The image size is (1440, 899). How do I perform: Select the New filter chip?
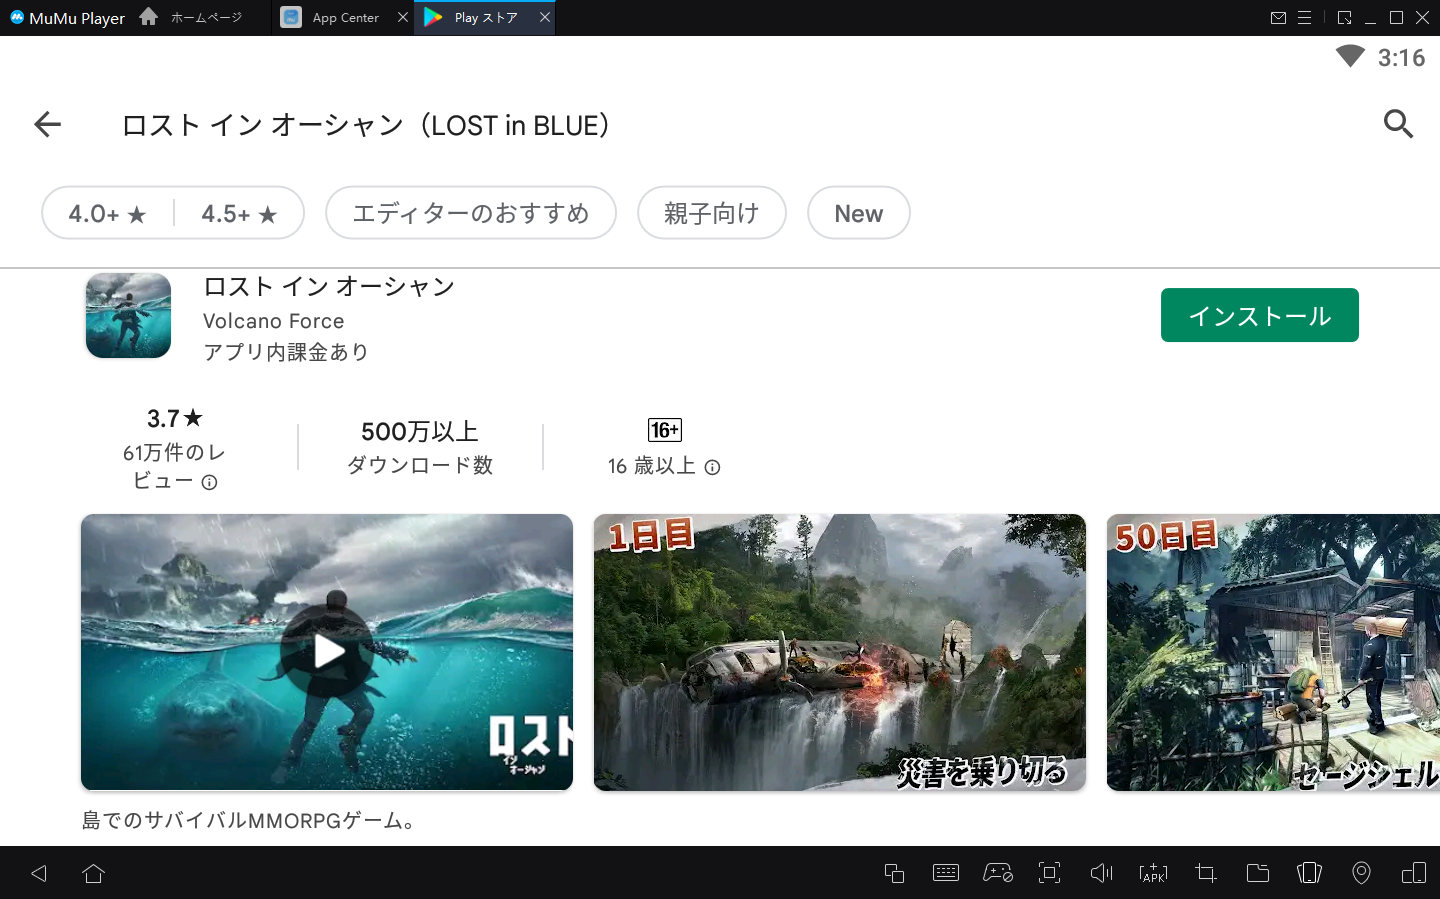click(859, 213)
